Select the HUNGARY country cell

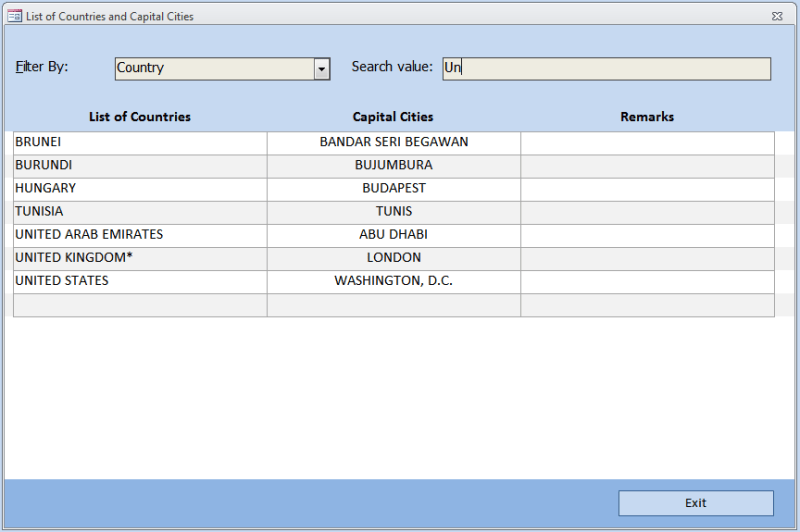140,189
